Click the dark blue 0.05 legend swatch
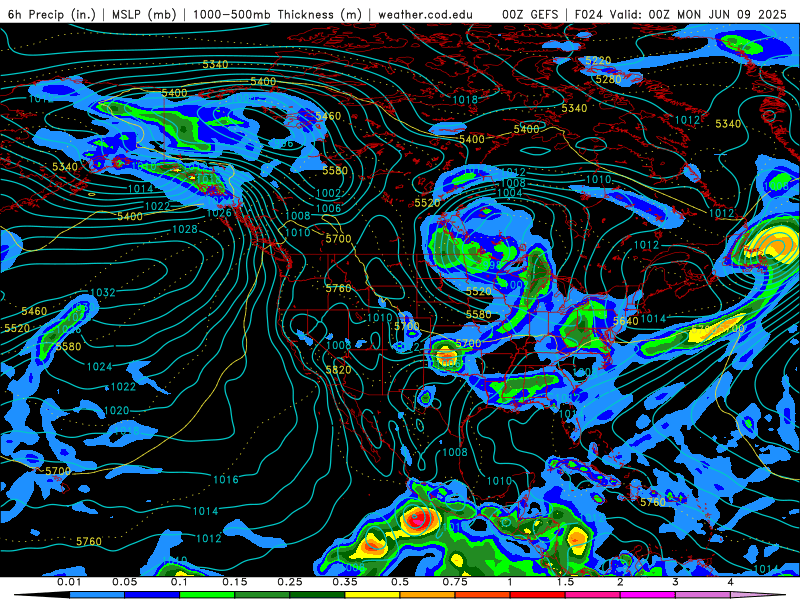Screen dimensions: 800x600 pos(152,595)
